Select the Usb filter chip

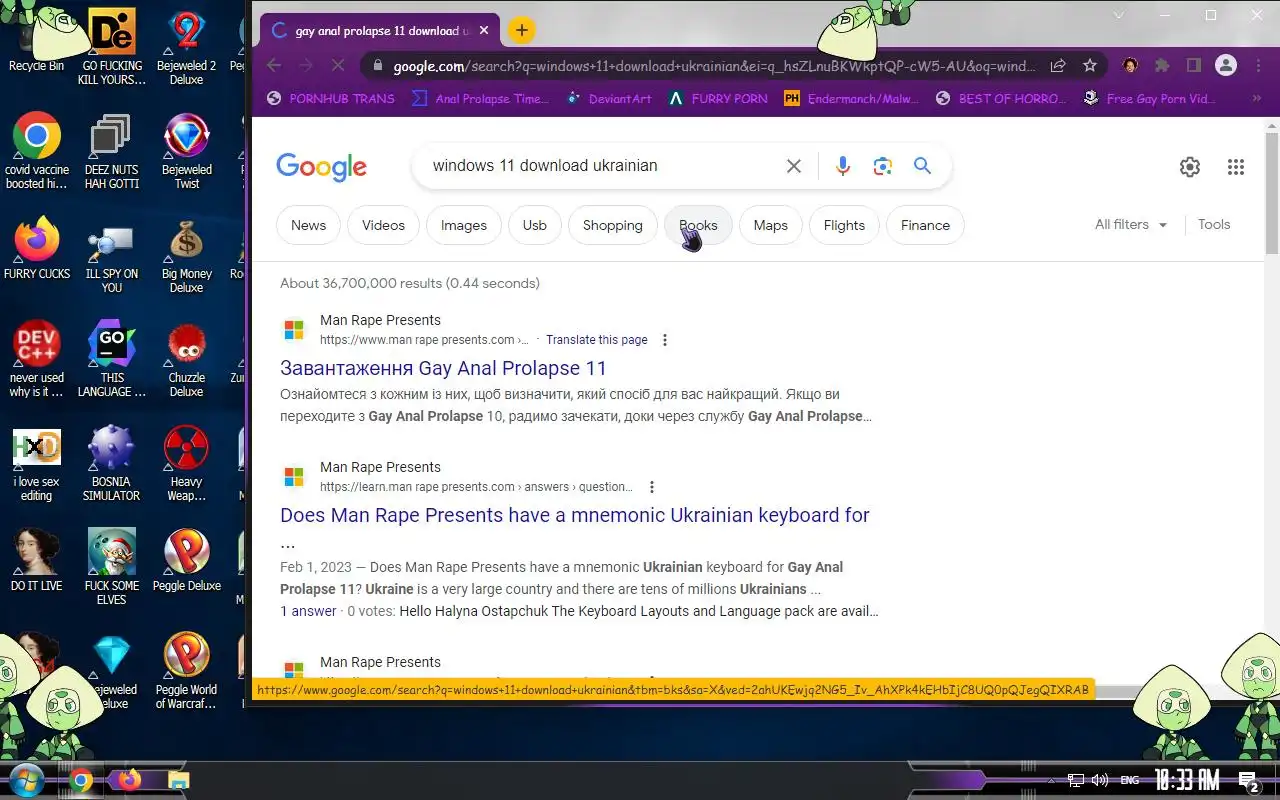tap(535, 225)
